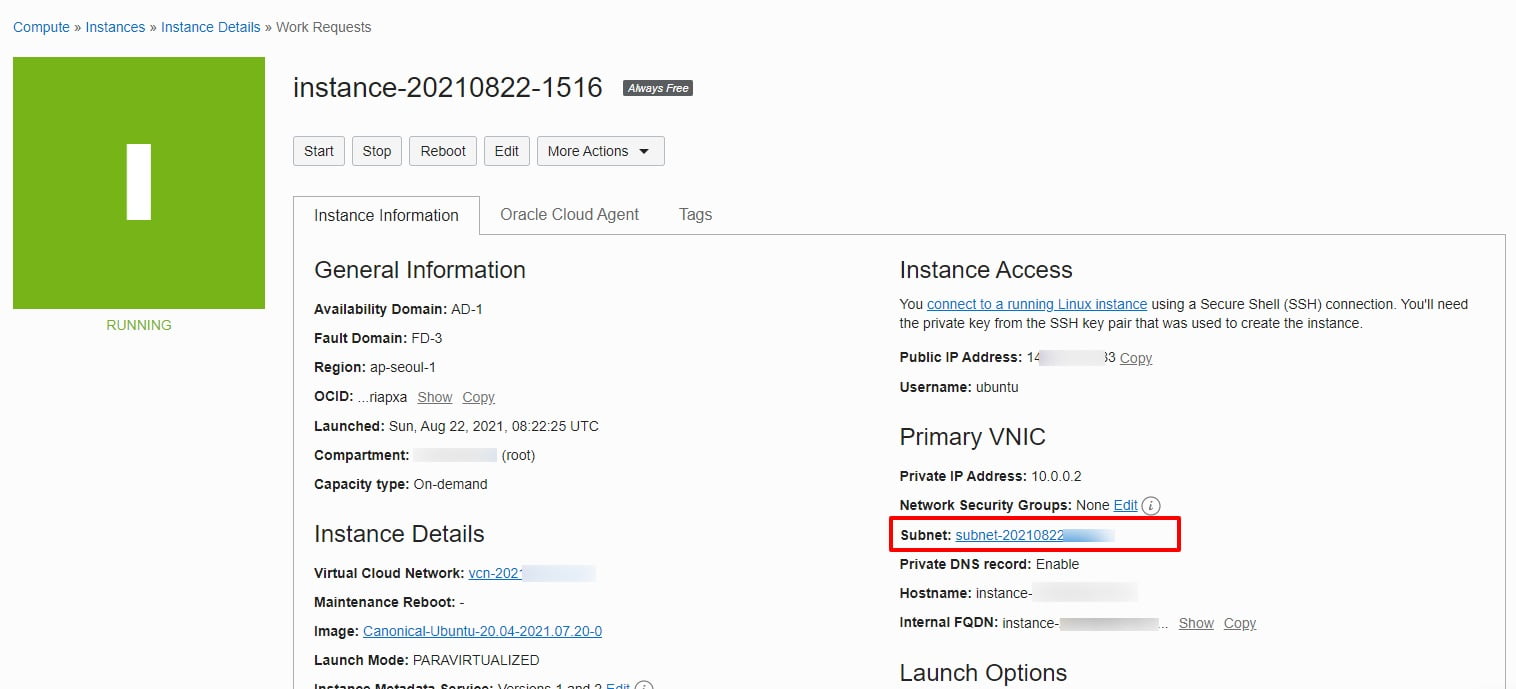
Task: Copy the instance OCID
Action: [477, 397]
